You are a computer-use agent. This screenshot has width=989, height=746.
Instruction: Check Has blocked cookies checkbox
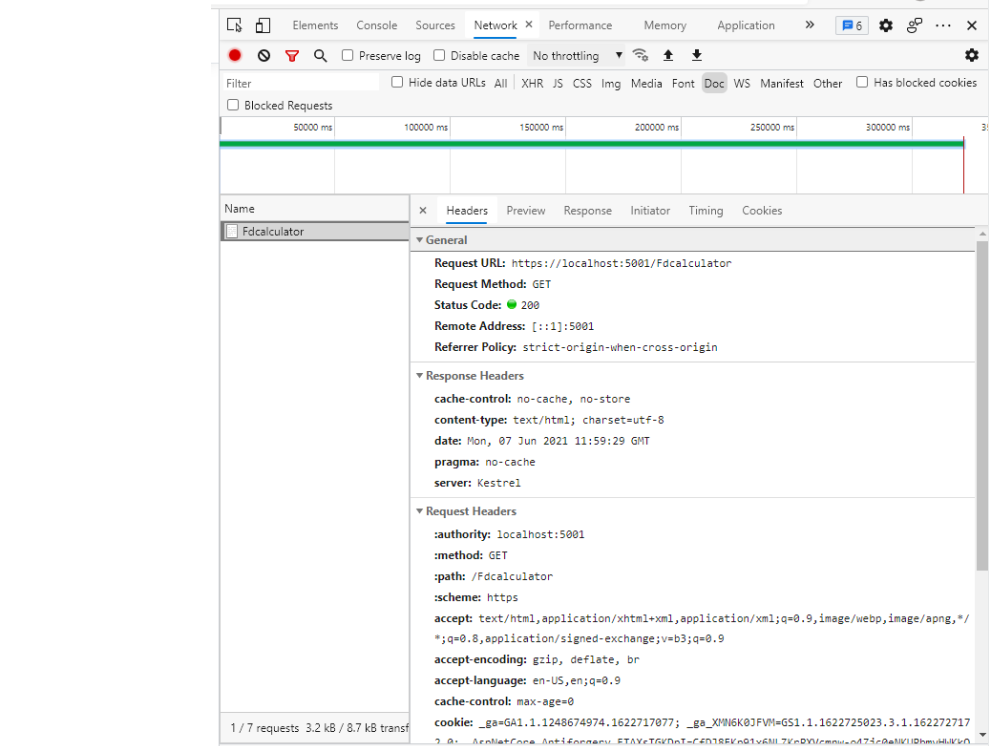click(862, 82)
